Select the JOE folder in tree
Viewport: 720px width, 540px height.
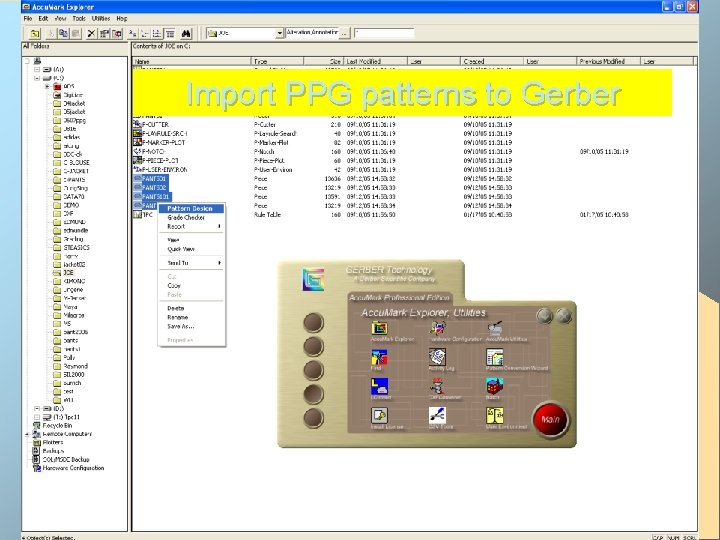click(x=63, y=273)
